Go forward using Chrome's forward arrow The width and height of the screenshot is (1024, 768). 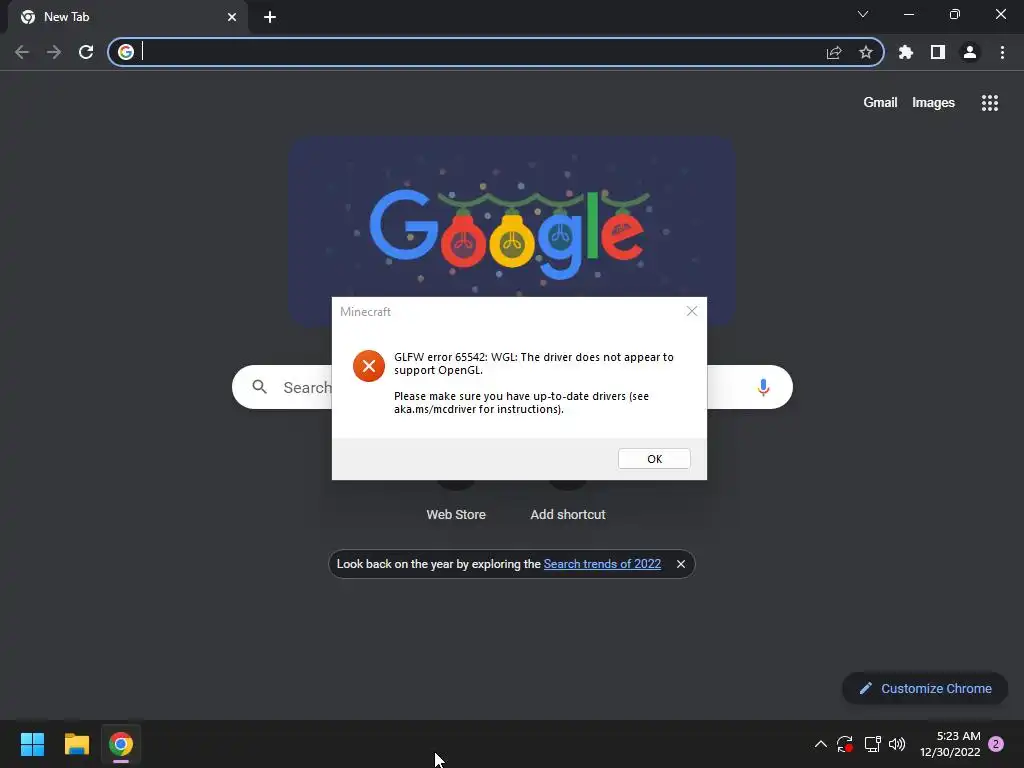point(54,52)
